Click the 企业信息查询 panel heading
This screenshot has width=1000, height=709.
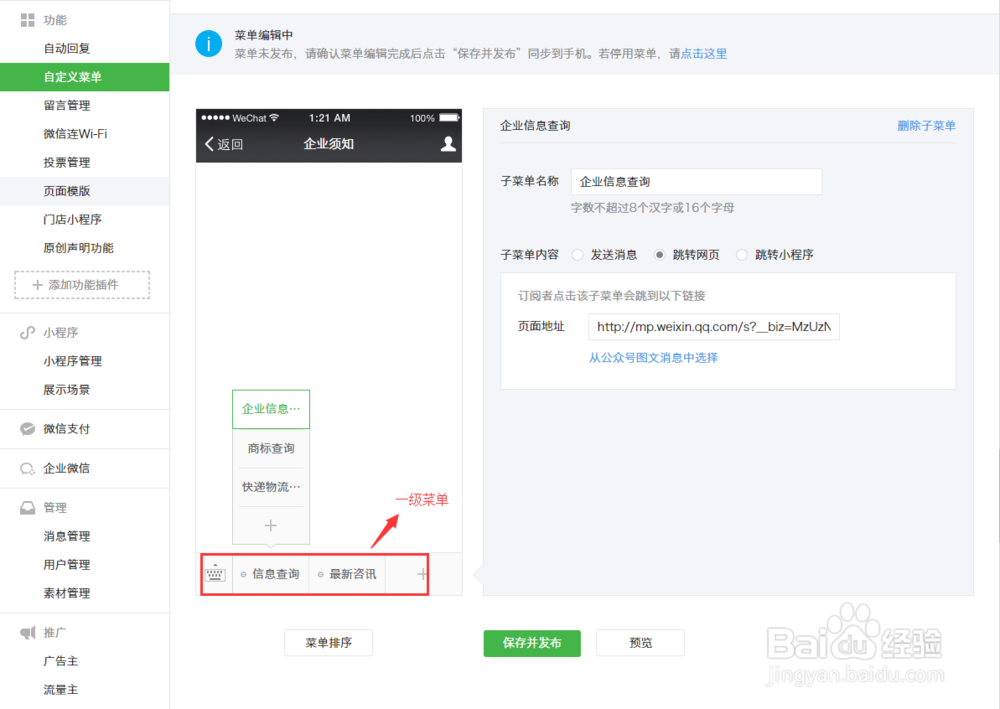535,126
